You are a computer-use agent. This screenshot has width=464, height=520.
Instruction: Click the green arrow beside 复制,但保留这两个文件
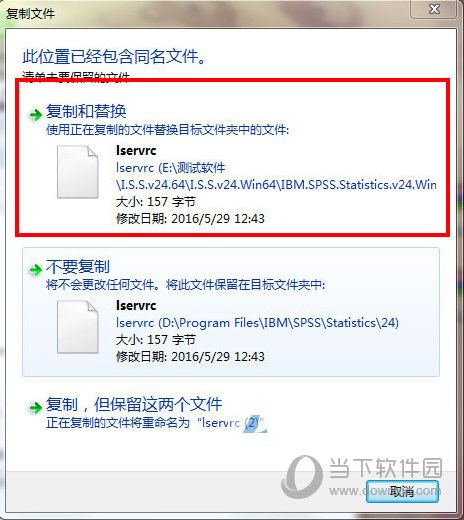(x=35, y=407)
